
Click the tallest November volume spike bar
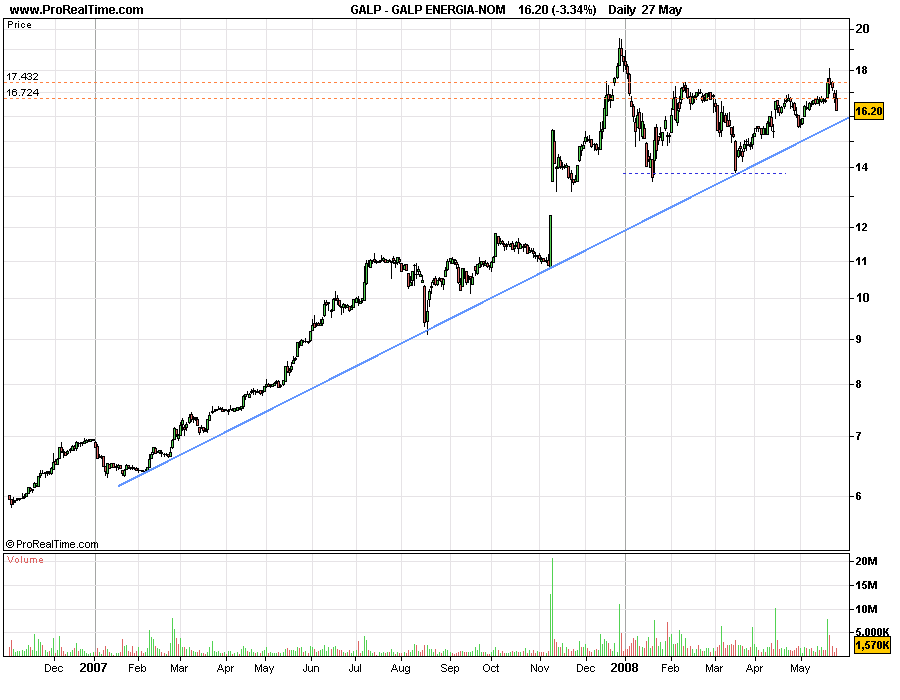[x=552, y=606]
